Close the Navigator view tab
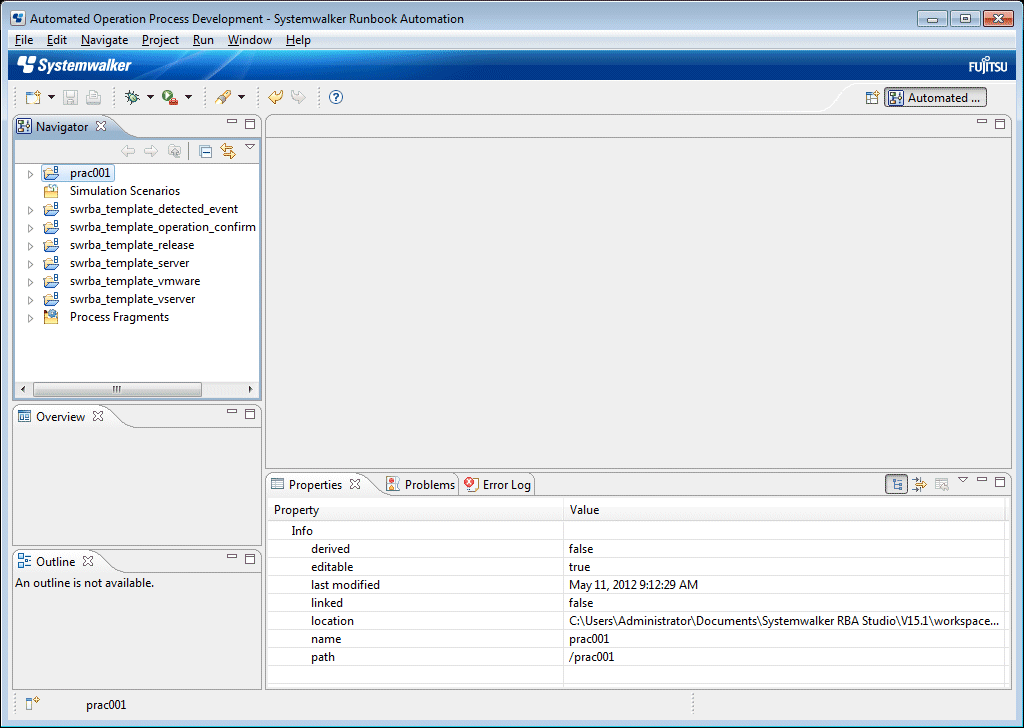 click(101, 126)
